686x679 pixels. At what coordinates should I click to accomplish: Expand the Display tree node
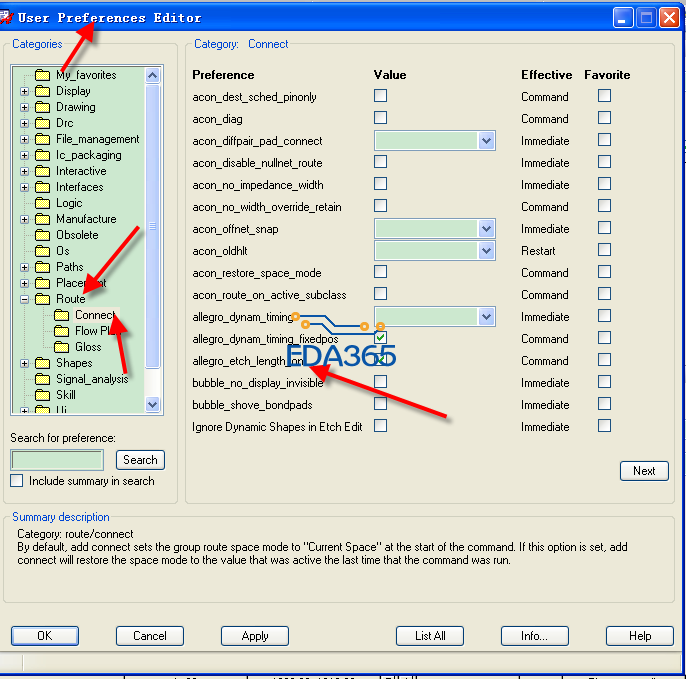point(24,91)
